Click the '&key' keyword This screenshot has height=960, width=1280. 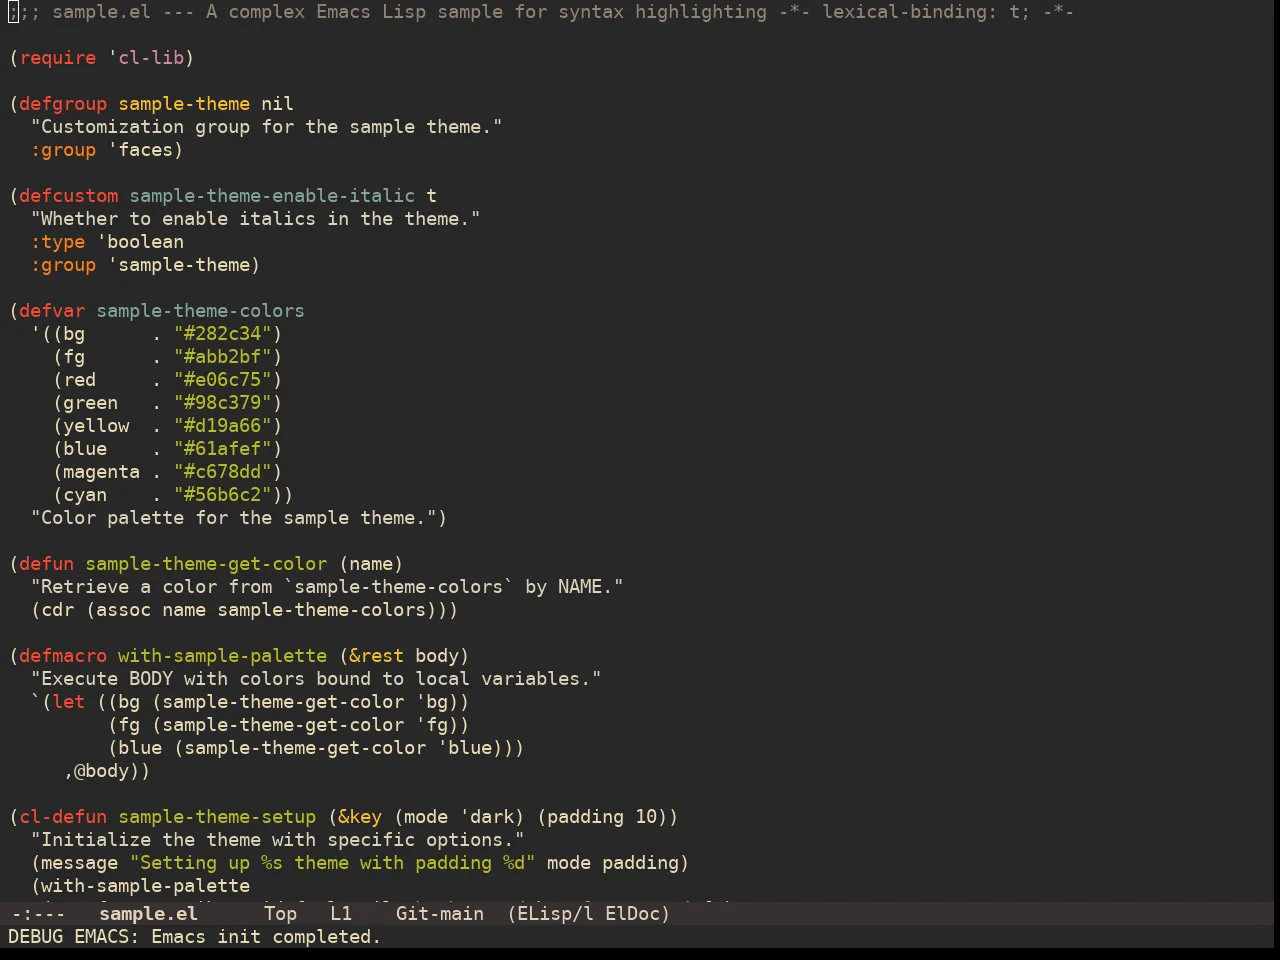360,817
